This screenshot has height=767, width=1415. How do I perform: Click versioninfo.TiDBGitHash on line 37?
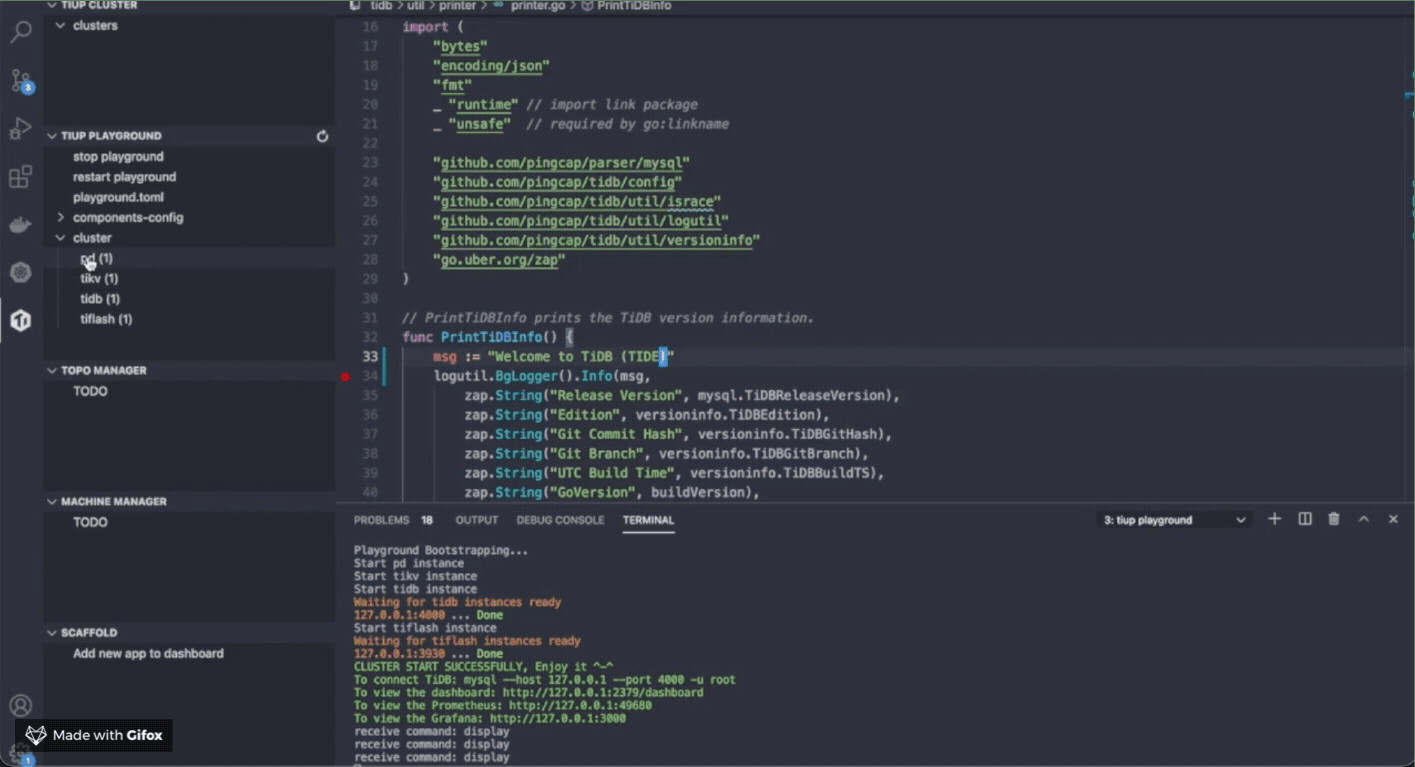[x=790, y=435]
